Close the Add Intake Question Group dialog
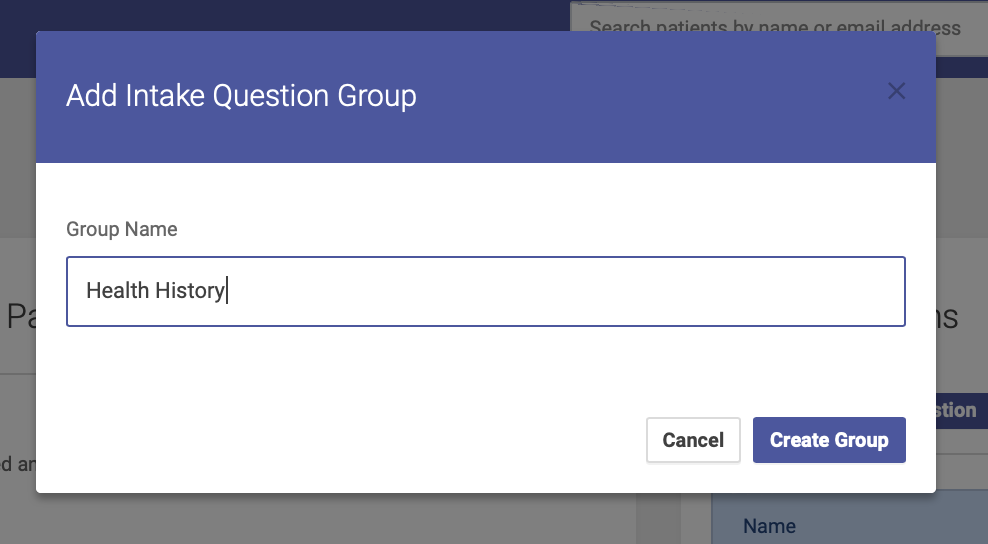988x544 pixels. click(x=896, y=91)
